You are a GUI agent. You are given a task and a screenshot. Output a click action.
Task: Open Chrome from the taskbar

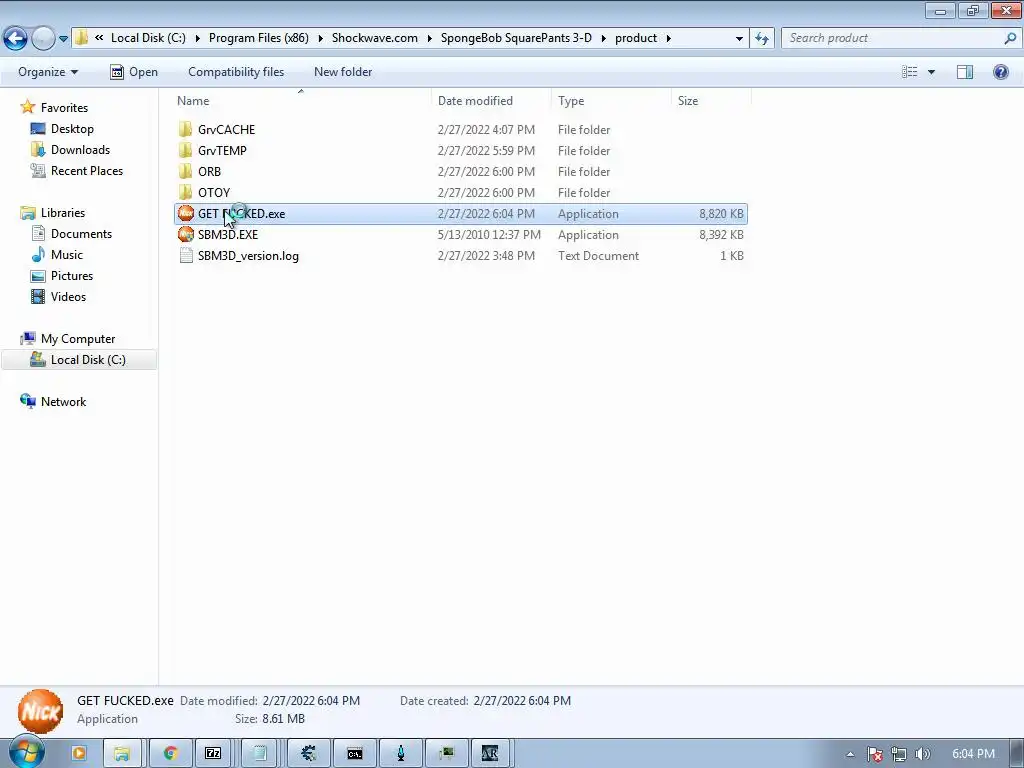pos(170,753)
